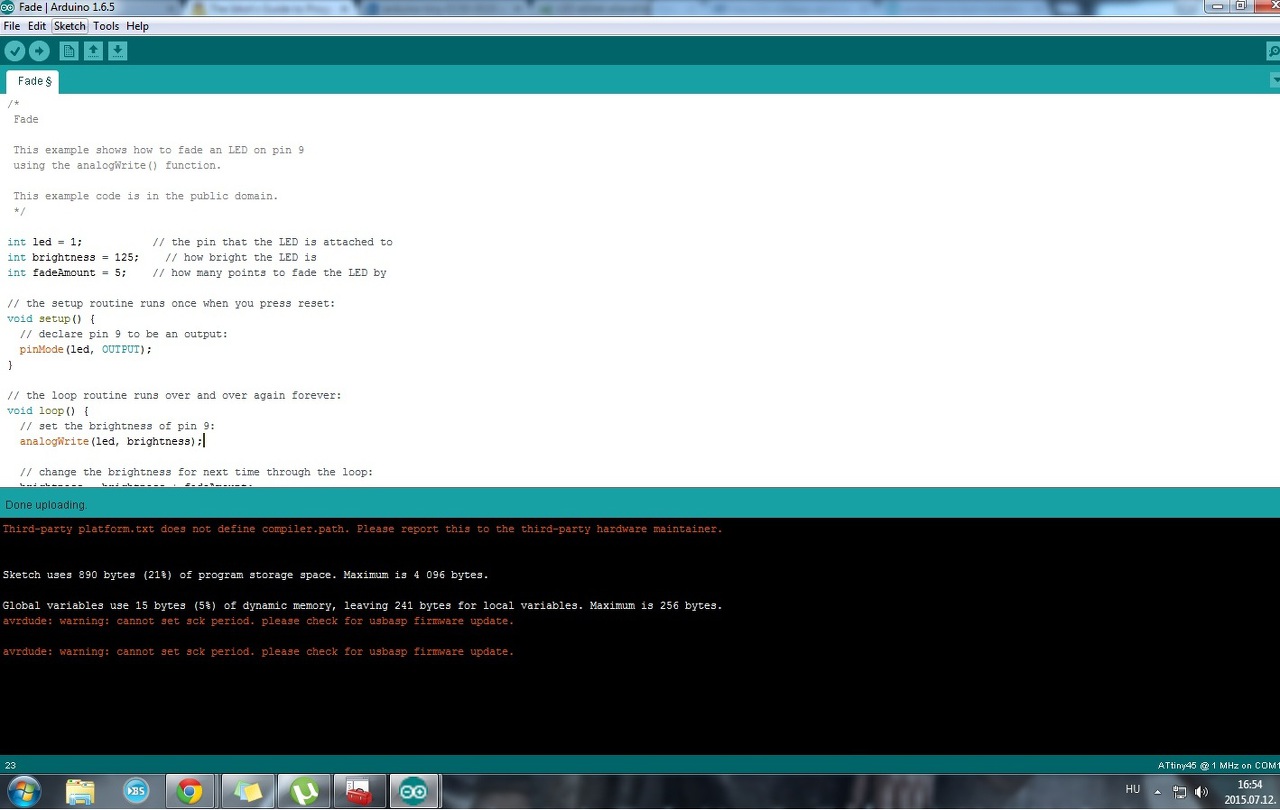
Task: Click the Verify checkmark toolbar icon
Action: [x=14, y=51]
